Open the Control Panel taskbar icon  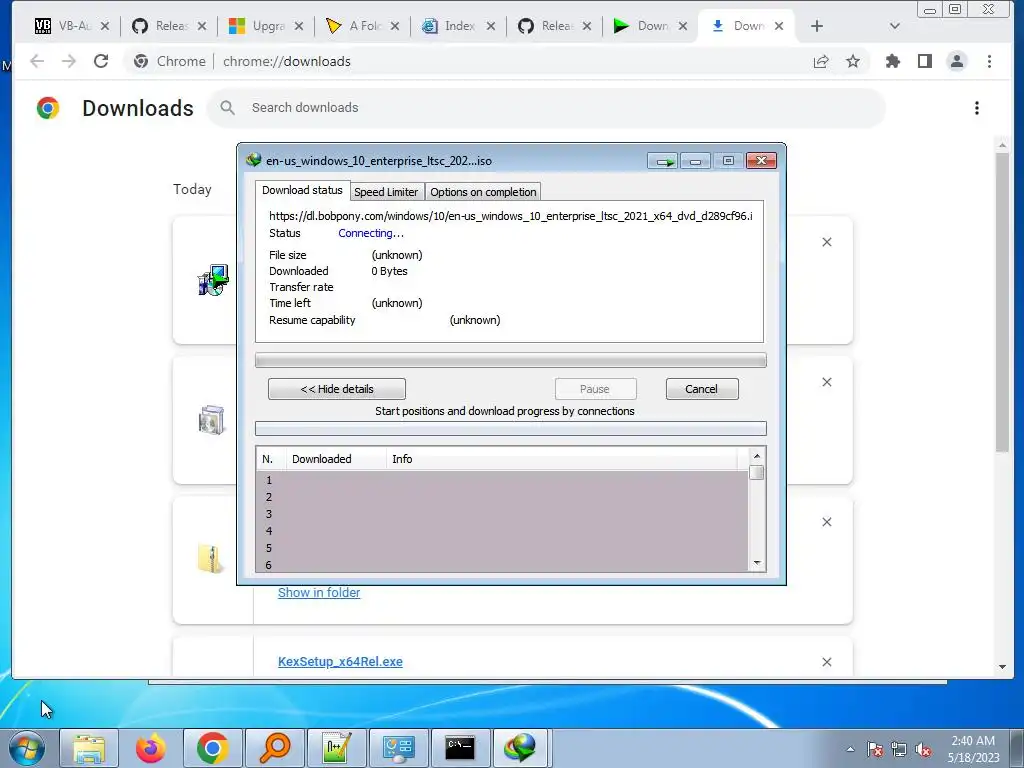[398, 748]
